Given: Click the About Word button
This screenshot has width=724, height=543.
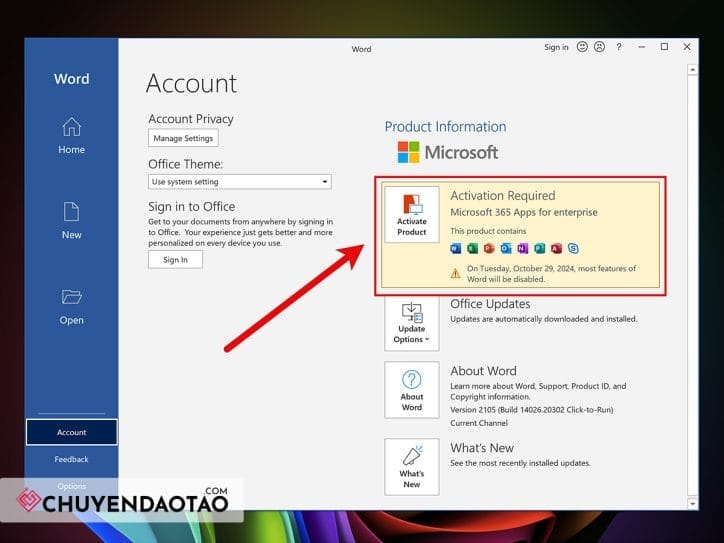Looking at the screenshot, I should pos(411,390).
